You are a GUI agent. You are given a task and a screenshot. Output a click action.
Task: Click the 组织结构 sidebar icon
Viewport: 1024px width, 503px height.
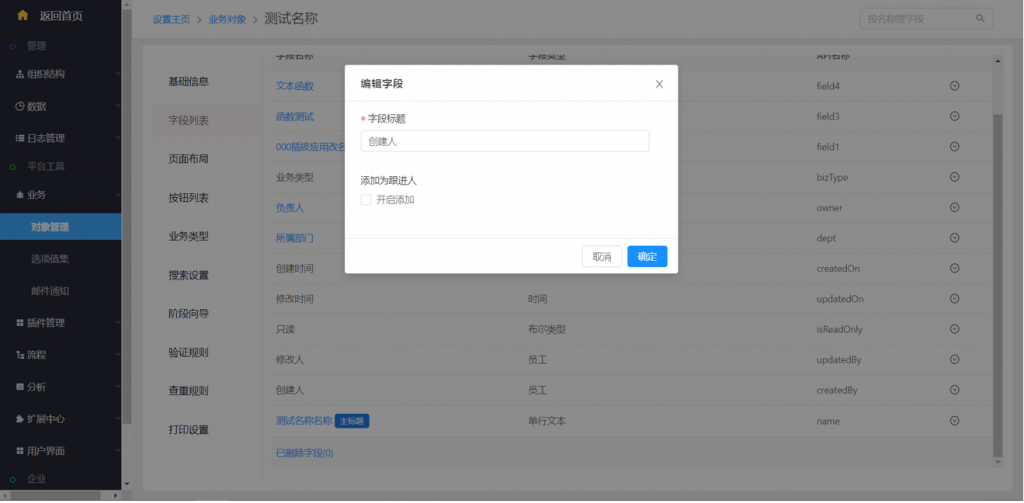(20, 74)
